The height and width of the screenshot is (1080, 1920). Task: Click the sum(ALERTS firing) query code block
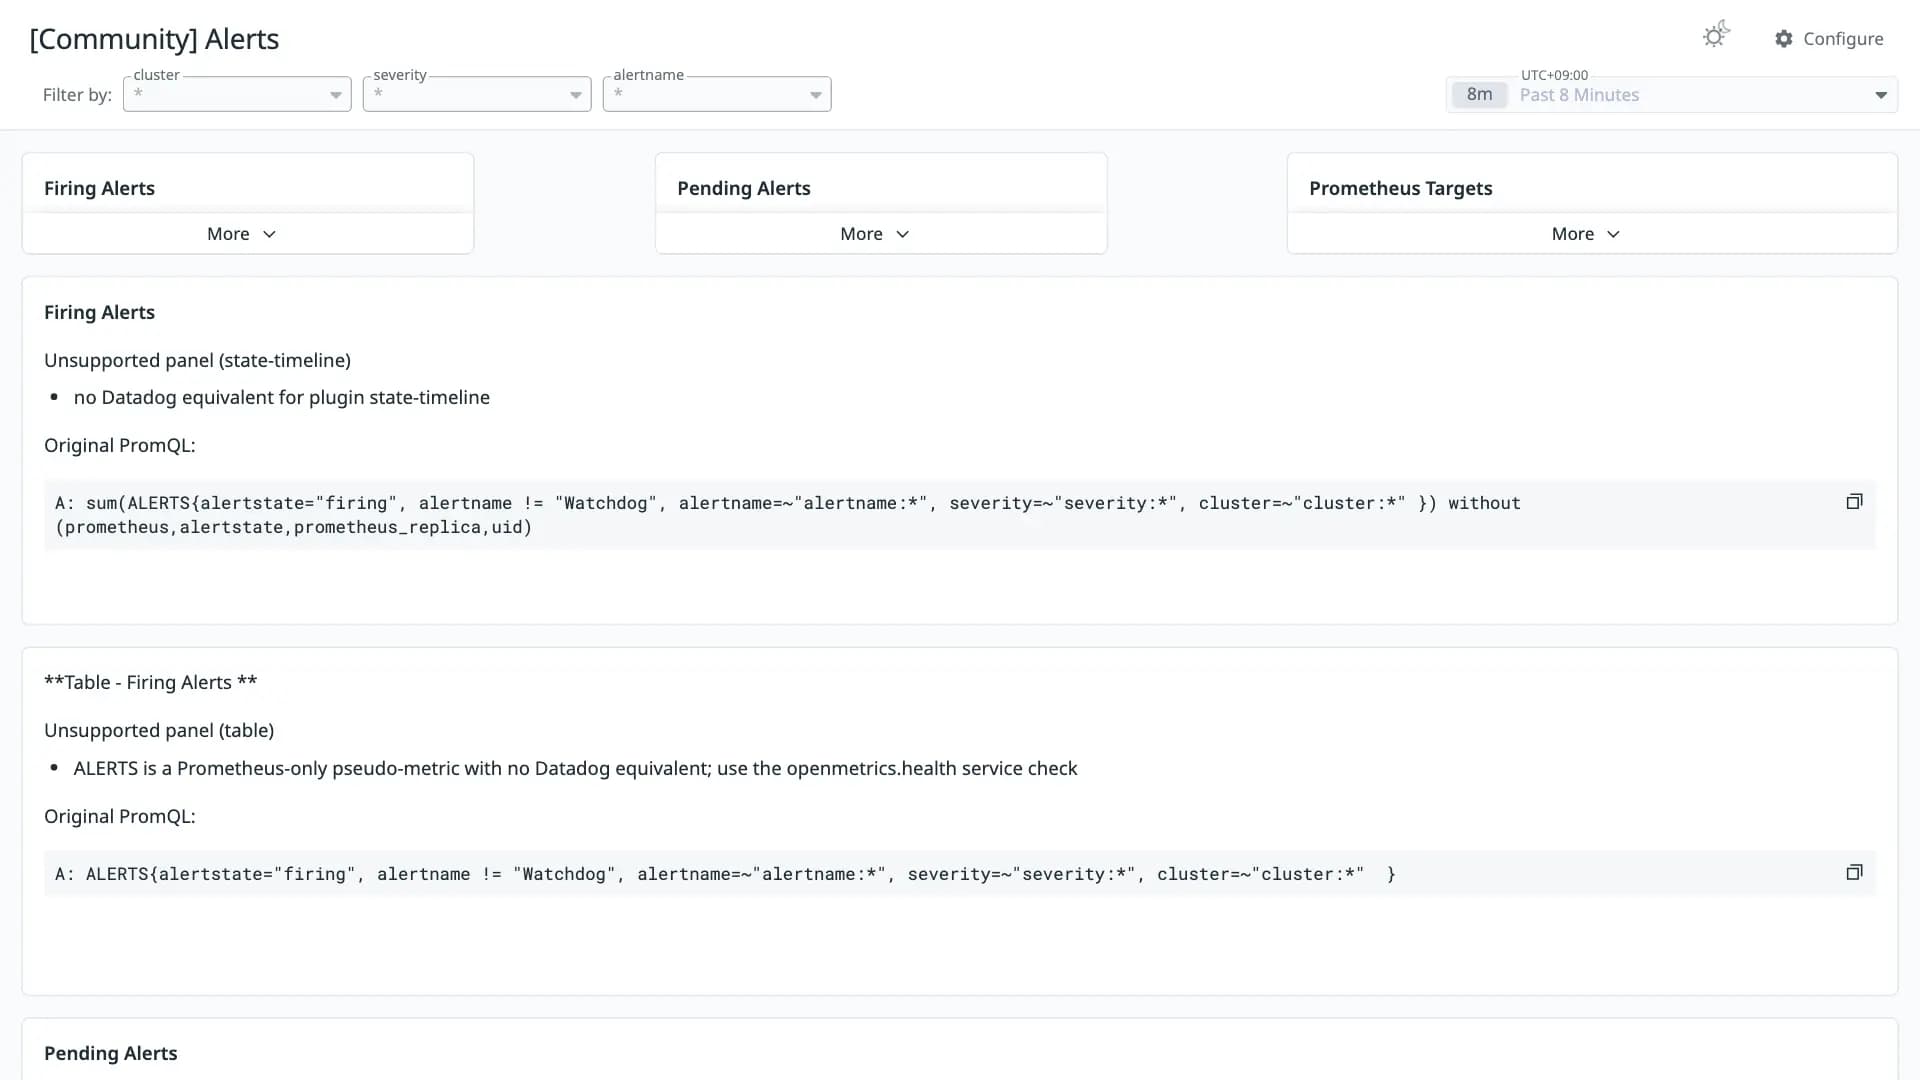[x=960, y=515]
